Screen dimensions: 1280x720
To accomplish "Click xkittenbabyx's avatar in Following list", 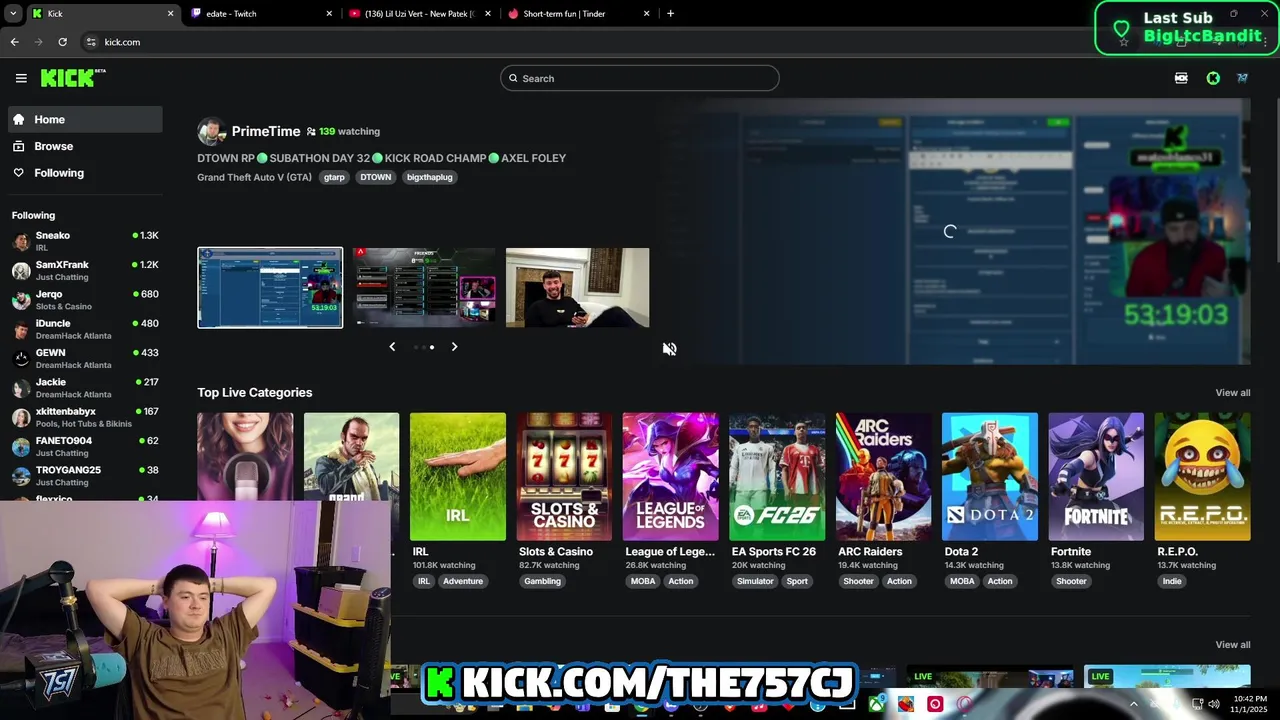I will (21, 417).
